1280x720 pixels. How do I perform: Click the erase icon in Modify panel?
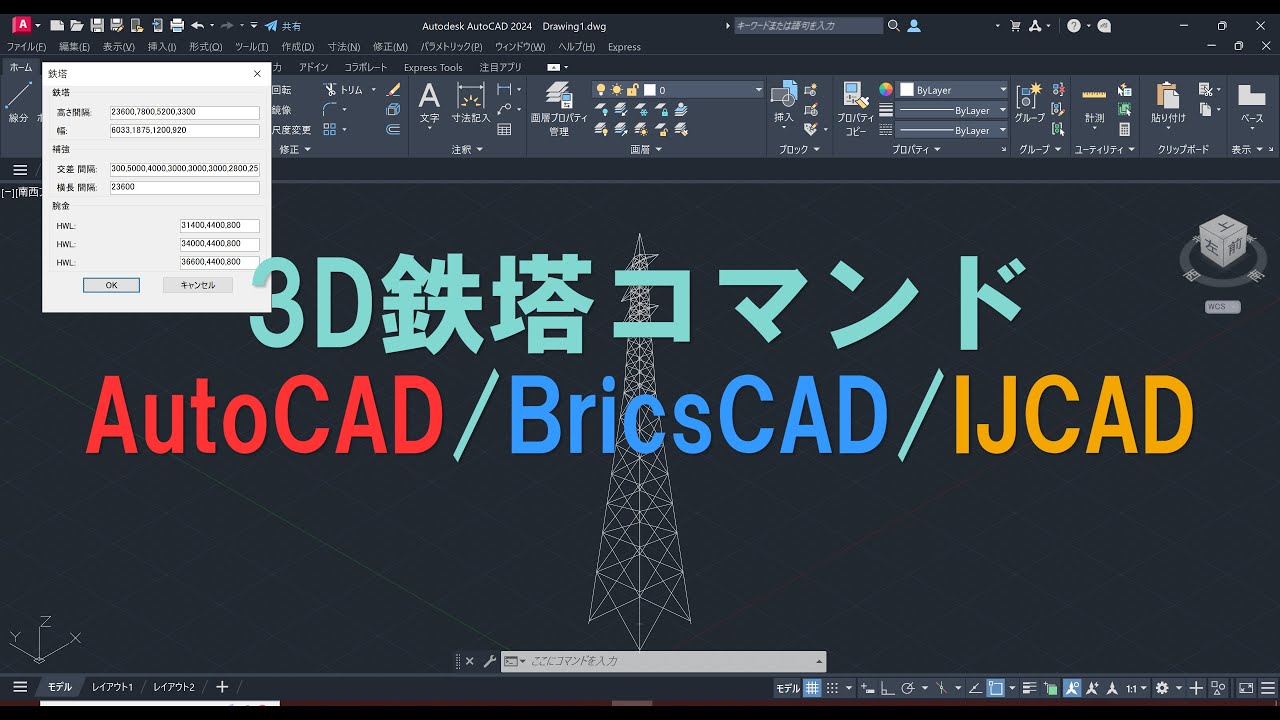(x=393, y=89)
